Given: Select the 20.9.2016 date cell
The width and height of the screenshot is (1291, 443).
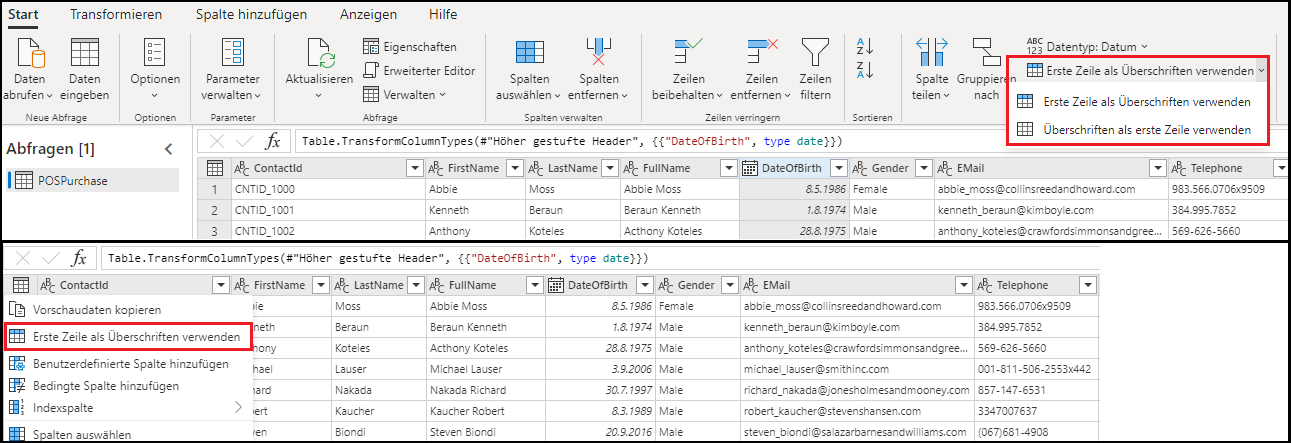Looking at the screenshot, I should point(600,432).
